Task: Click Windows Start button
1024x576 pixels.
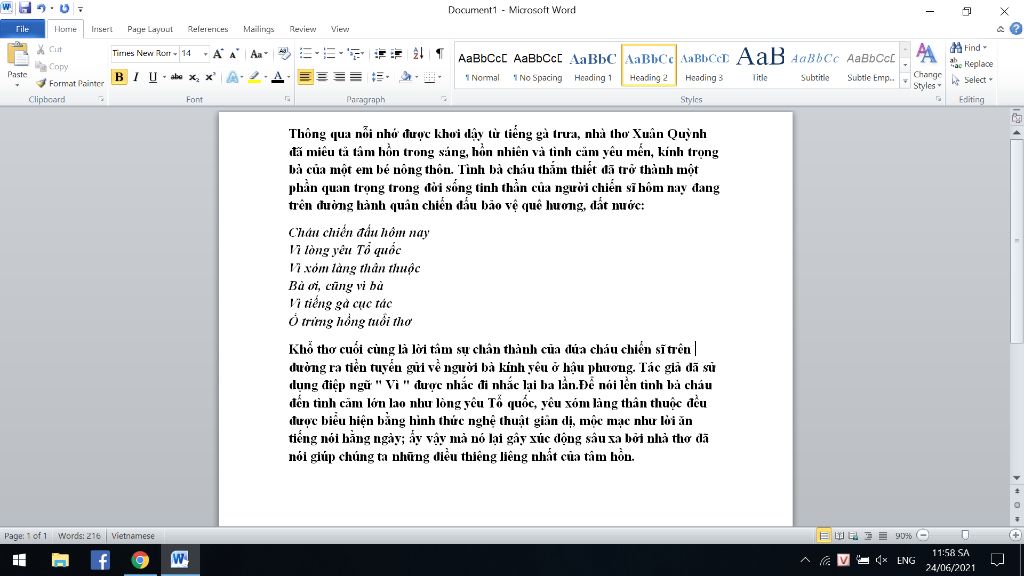Action: [x=20, y=560]
